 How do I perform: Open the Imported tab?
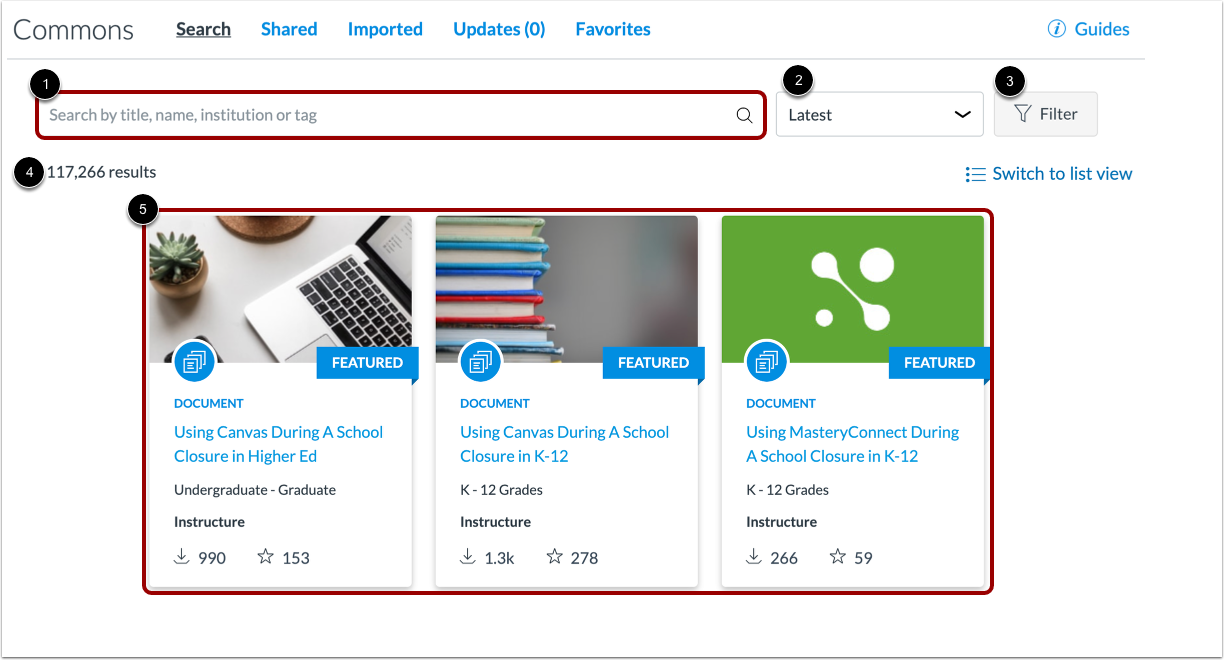[385, 28]
